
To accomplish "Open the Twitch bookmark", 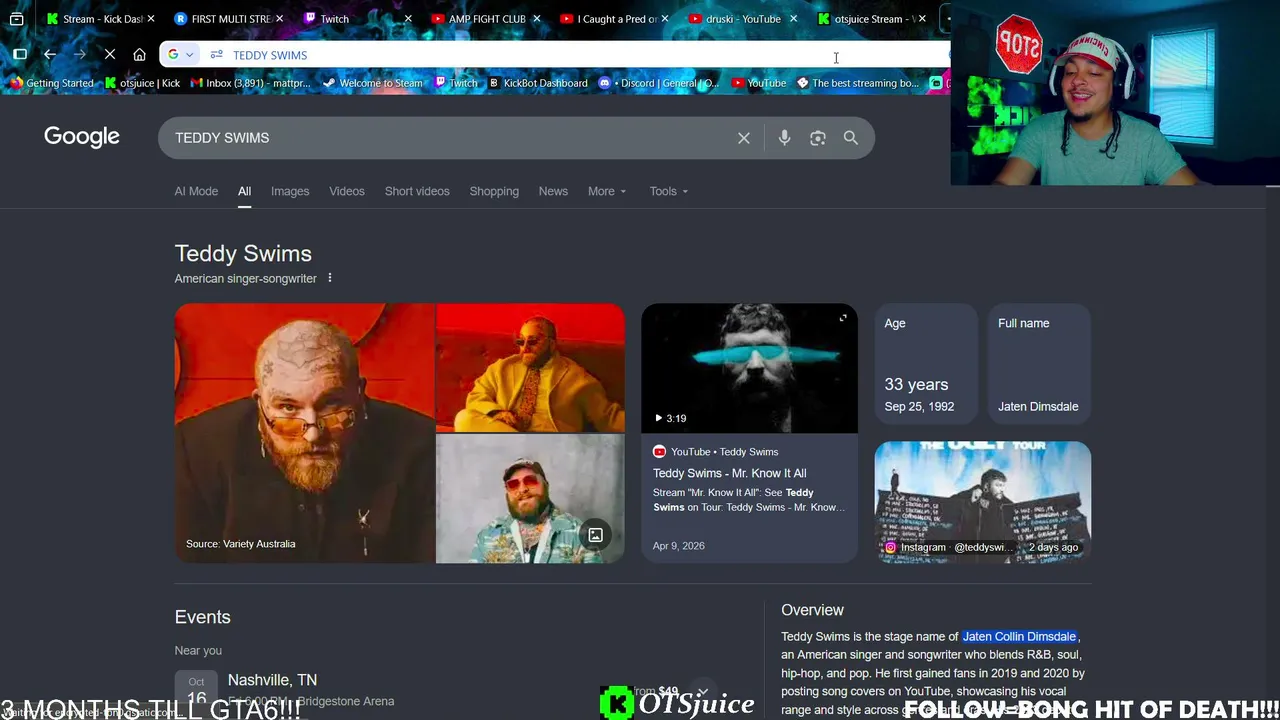I will [456, 83].
